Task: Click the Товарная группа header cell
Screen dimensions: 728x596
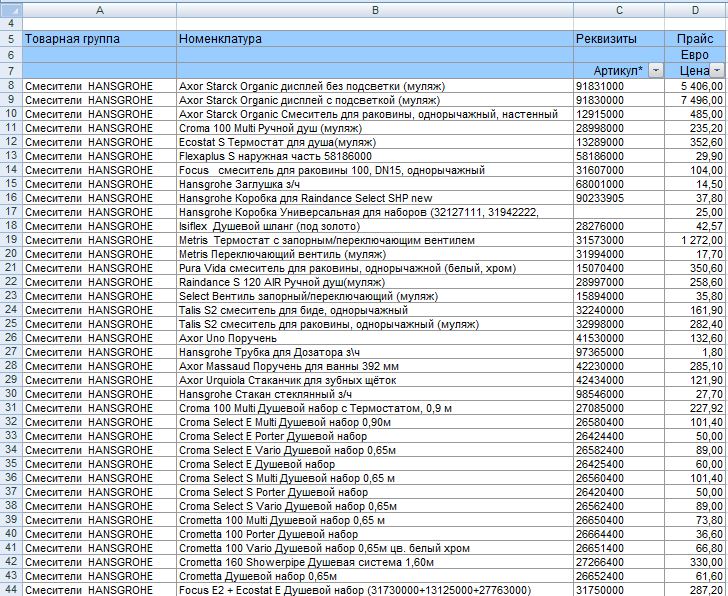Action: (99, 39)
